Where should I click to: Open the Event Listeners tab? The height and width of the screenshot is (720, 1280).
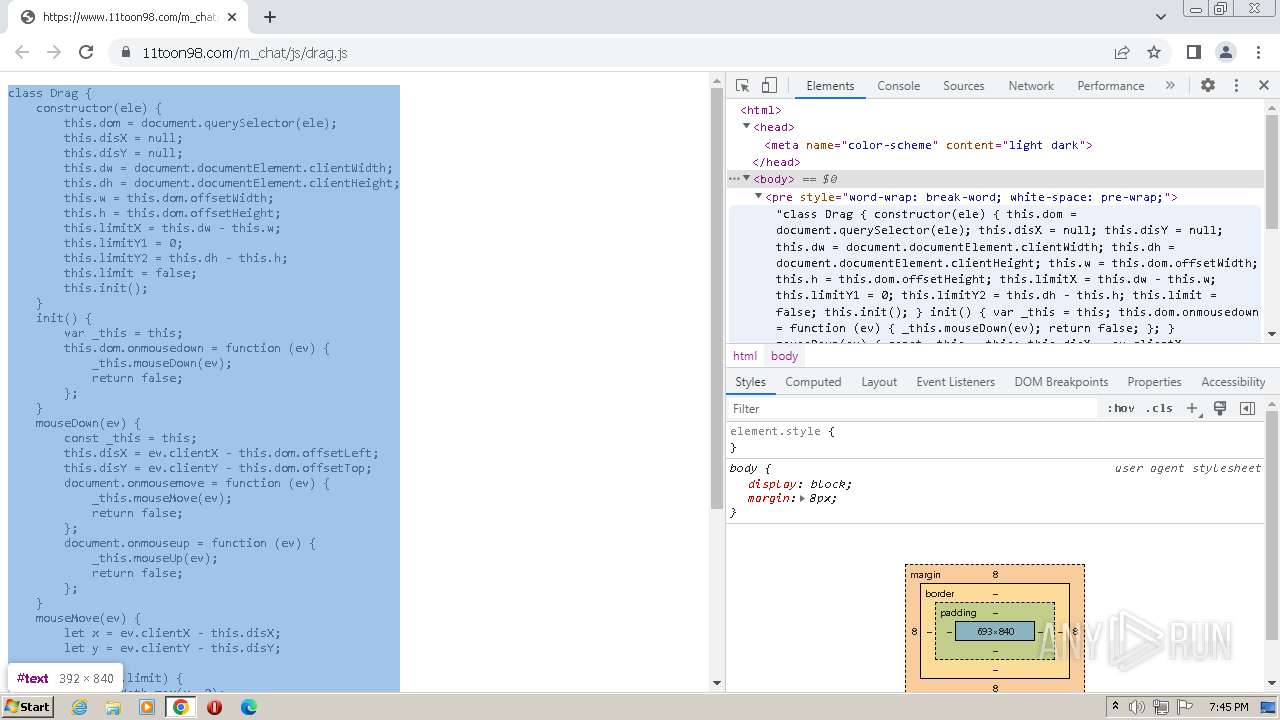coord(956,382)
